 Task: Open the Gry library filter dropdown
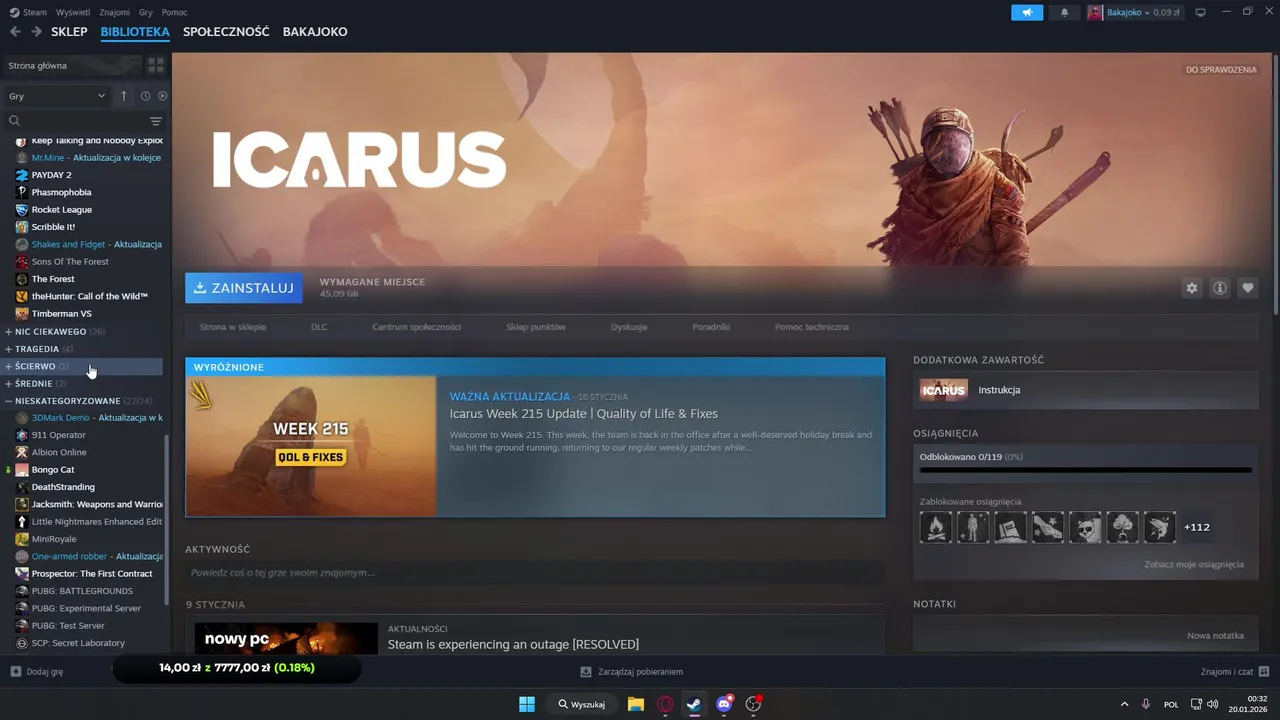57,96
